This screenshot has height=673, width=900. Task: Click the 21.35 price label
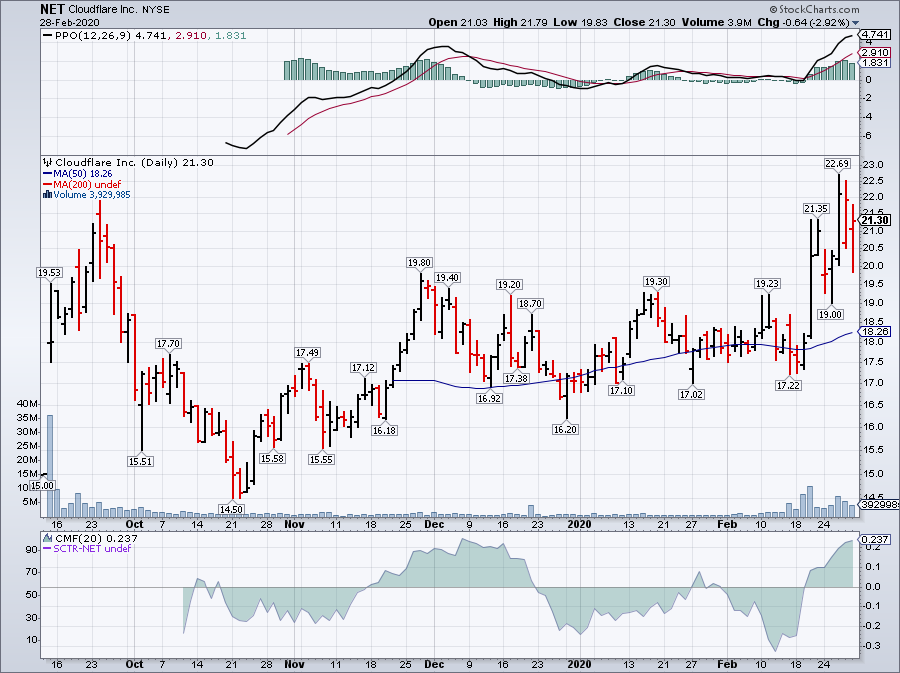816,209
